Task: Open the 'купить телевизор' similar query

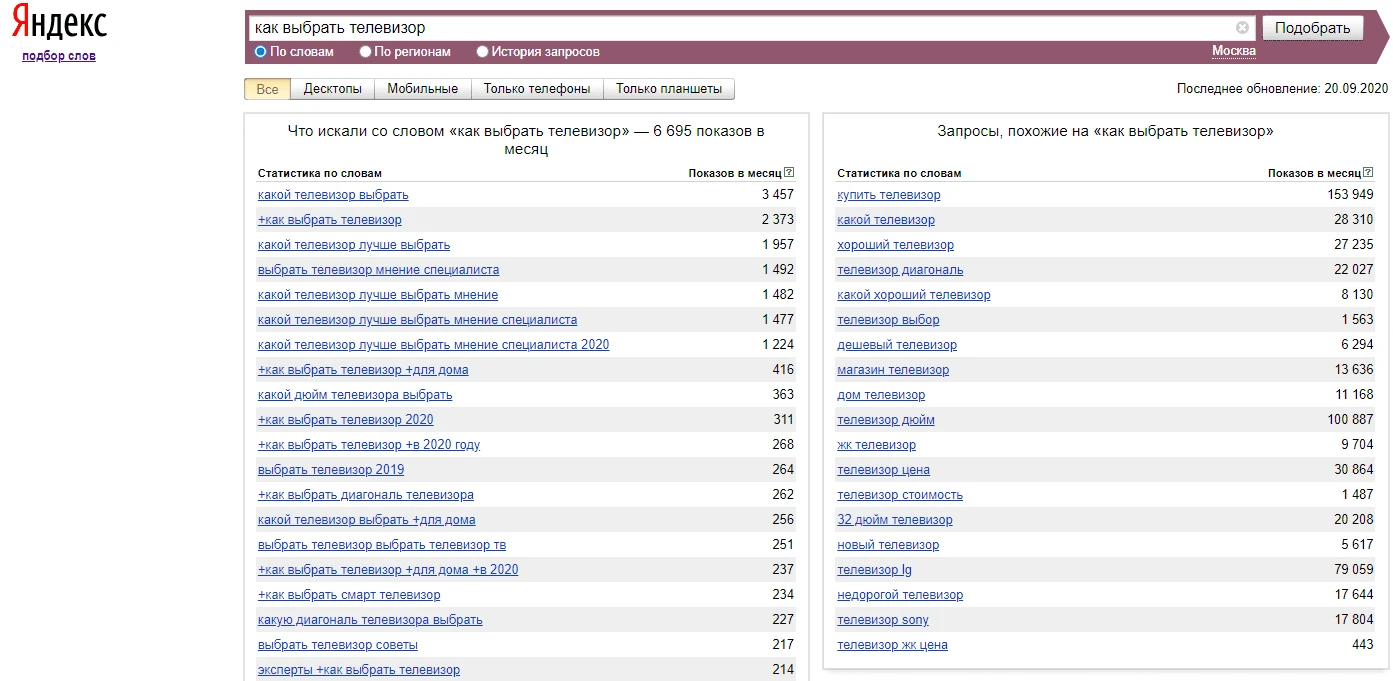Action: [x=888, y=195]
